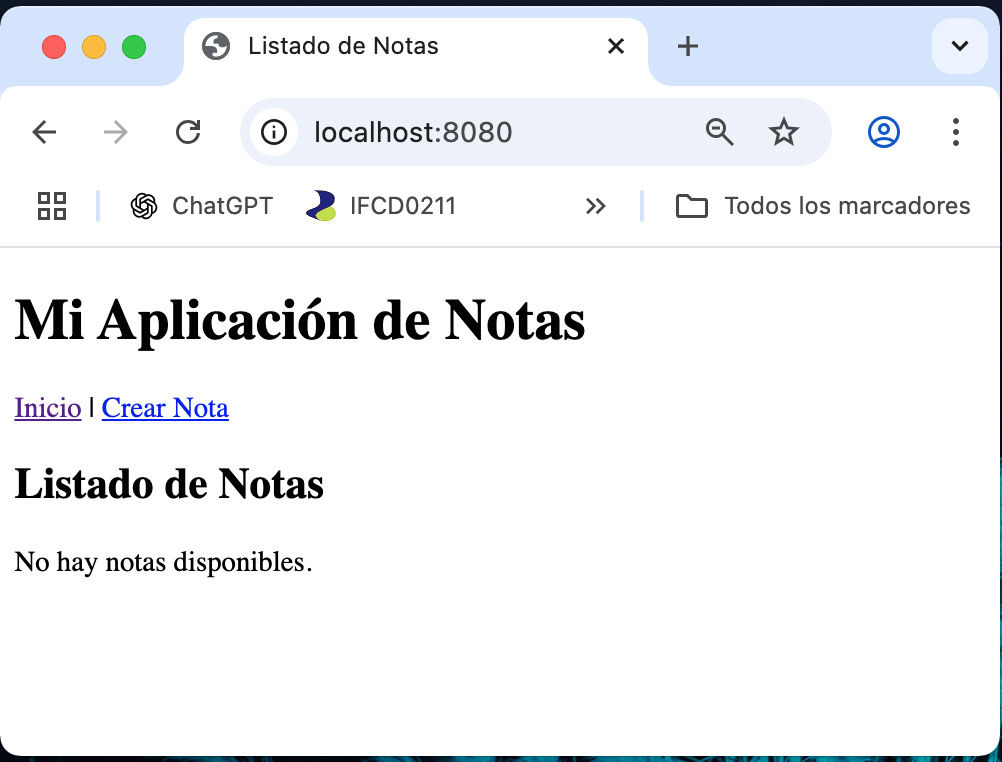1002x762 pixels.
Task: Open a new tab with plus button
Action: click(688, 46)
